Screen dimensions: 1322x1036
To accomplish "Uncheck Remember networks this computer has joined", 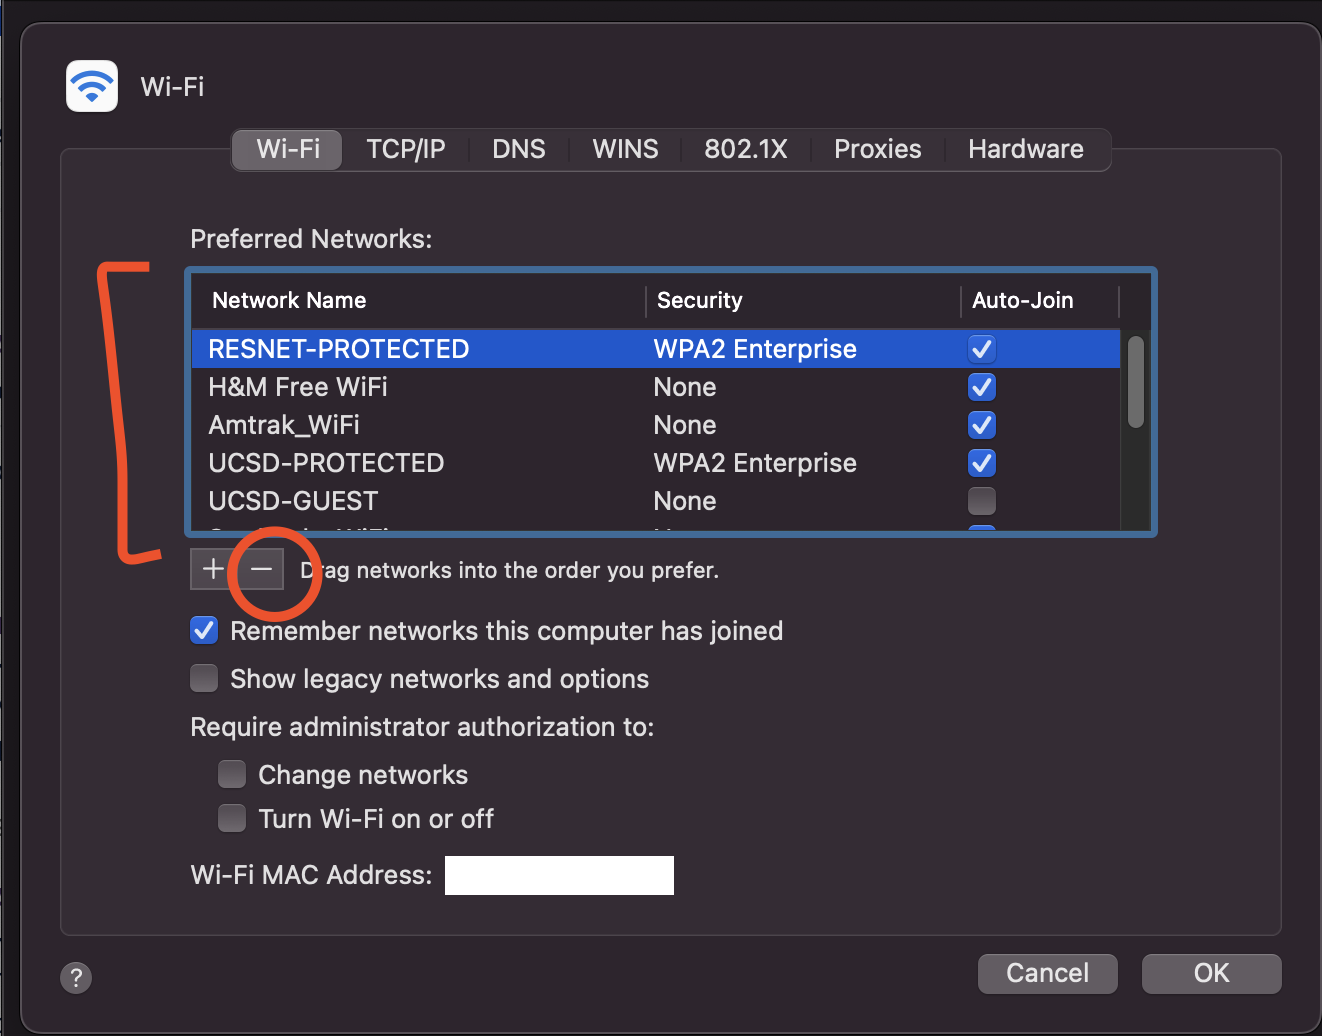I will pos(203,630).
